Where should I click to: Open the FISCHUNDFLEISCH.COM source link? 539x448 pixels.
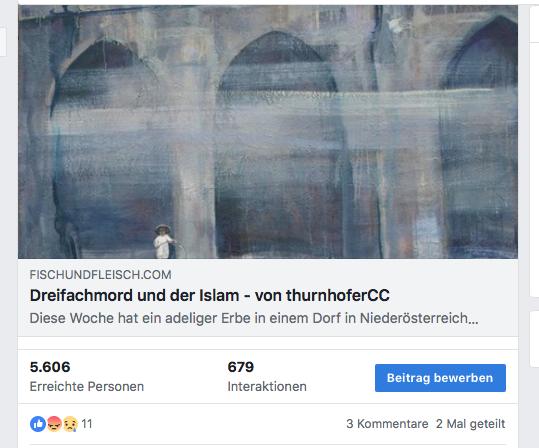coord(100,274)
